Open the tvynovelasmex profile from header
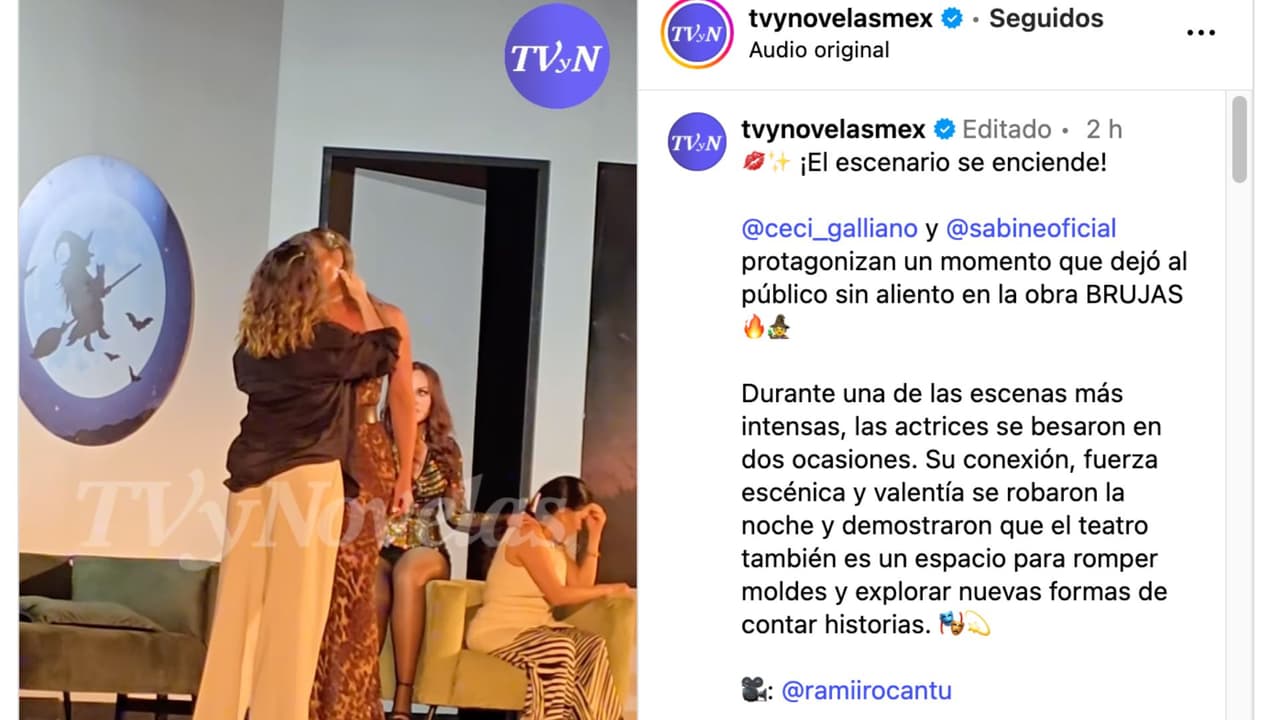1280x720 pixels. coord(841,18)
